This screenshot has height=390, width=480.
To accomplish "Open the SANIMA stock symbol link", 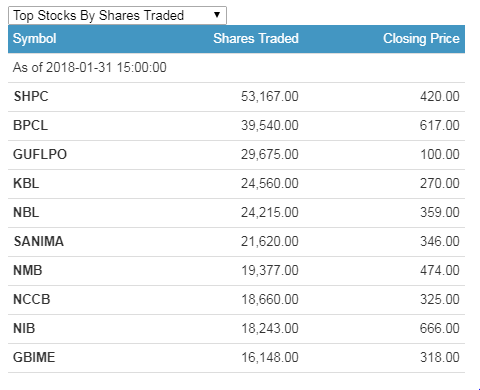I will (39, 242).
